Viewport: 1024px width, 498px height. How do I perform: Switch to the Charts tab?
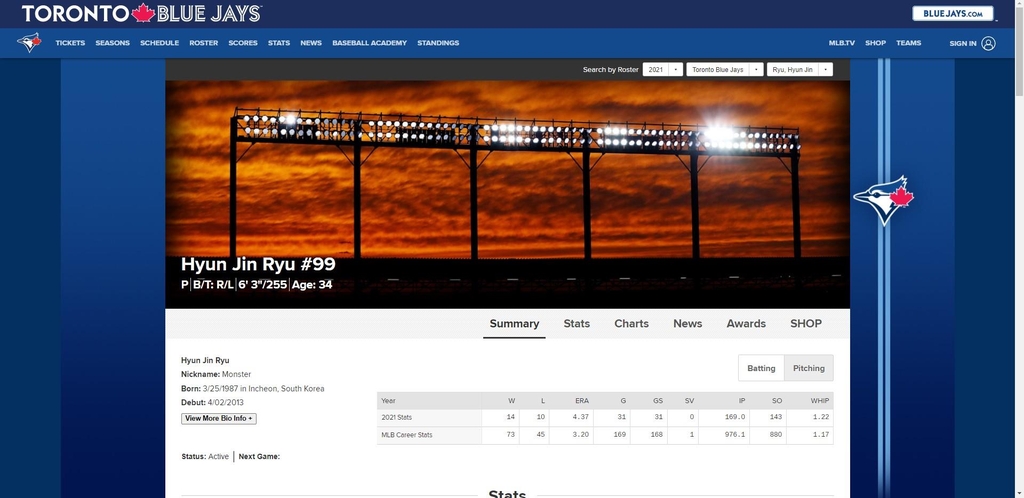tap(631, 323)
